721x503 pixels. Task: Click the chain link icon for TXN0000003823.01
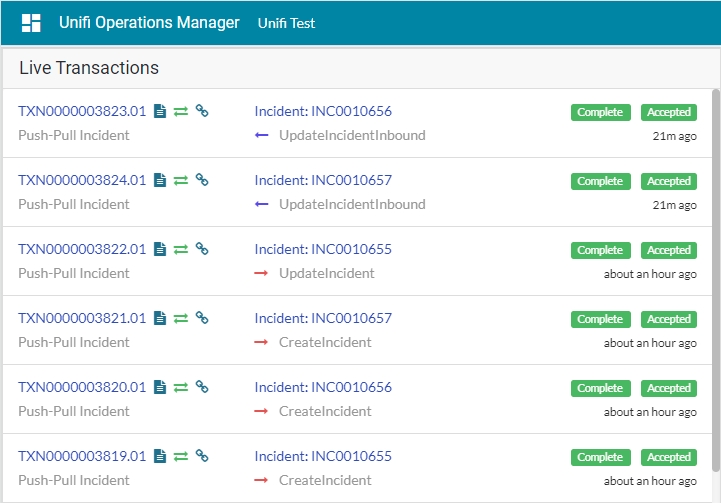201,112
